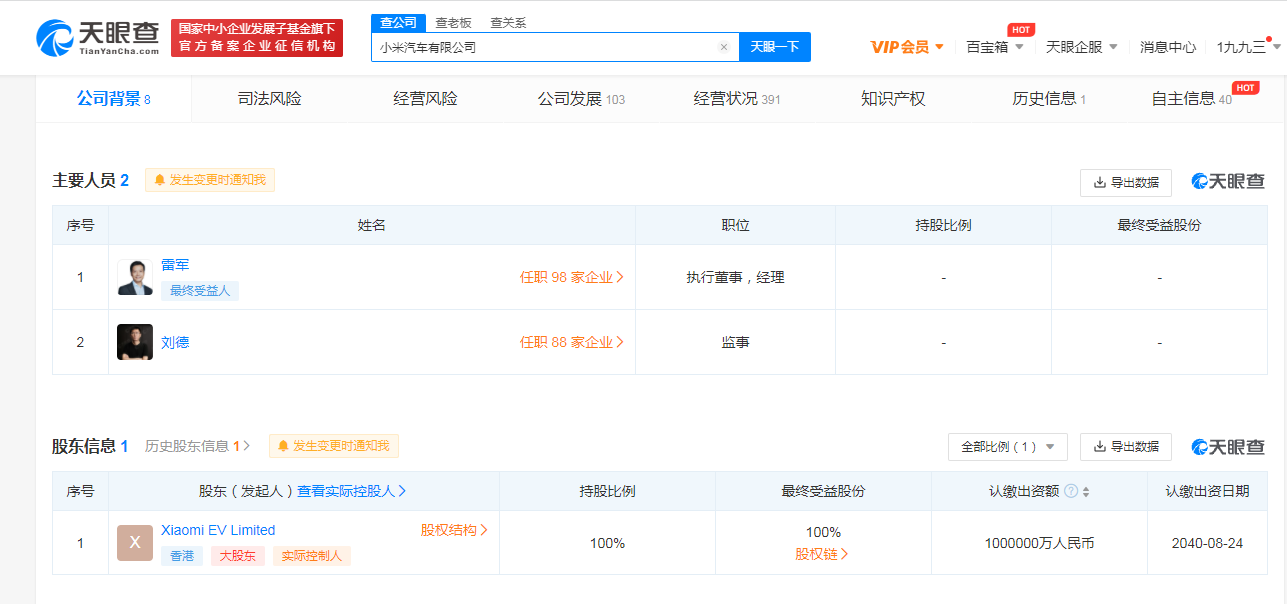Click the TianYanCha logo
Image resolution: width=1287 pixels, height=604 pixels.
tap(98, 38)
